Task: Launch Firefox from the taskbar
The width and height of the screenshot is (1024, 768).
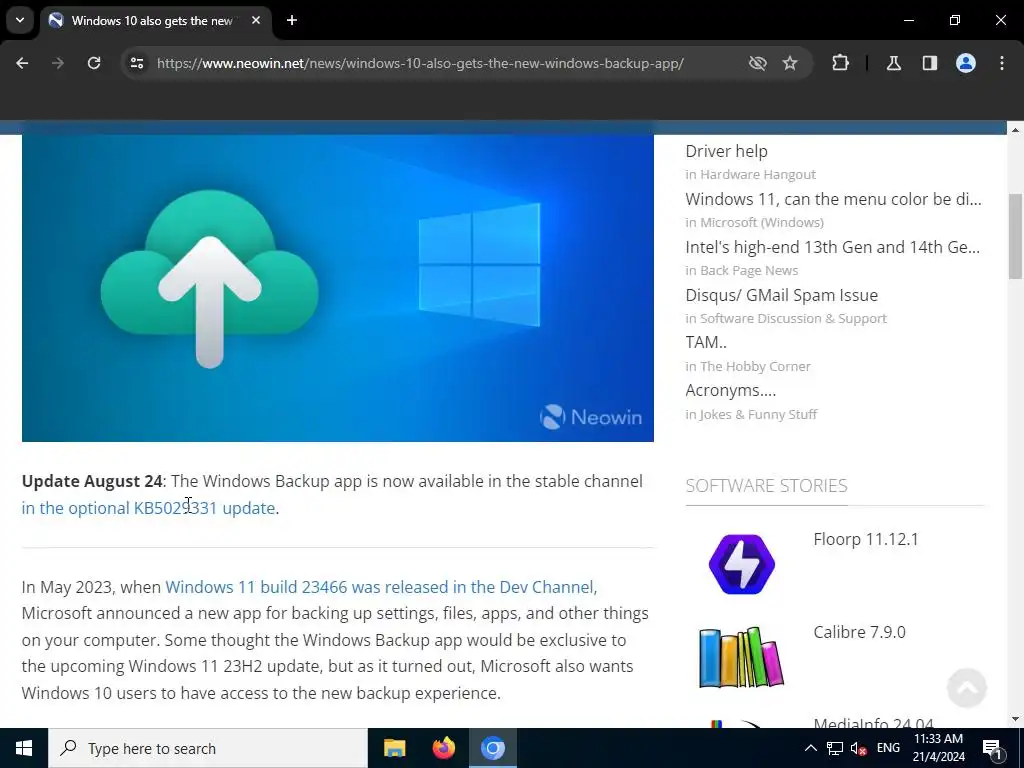Action: click(444, 748)
